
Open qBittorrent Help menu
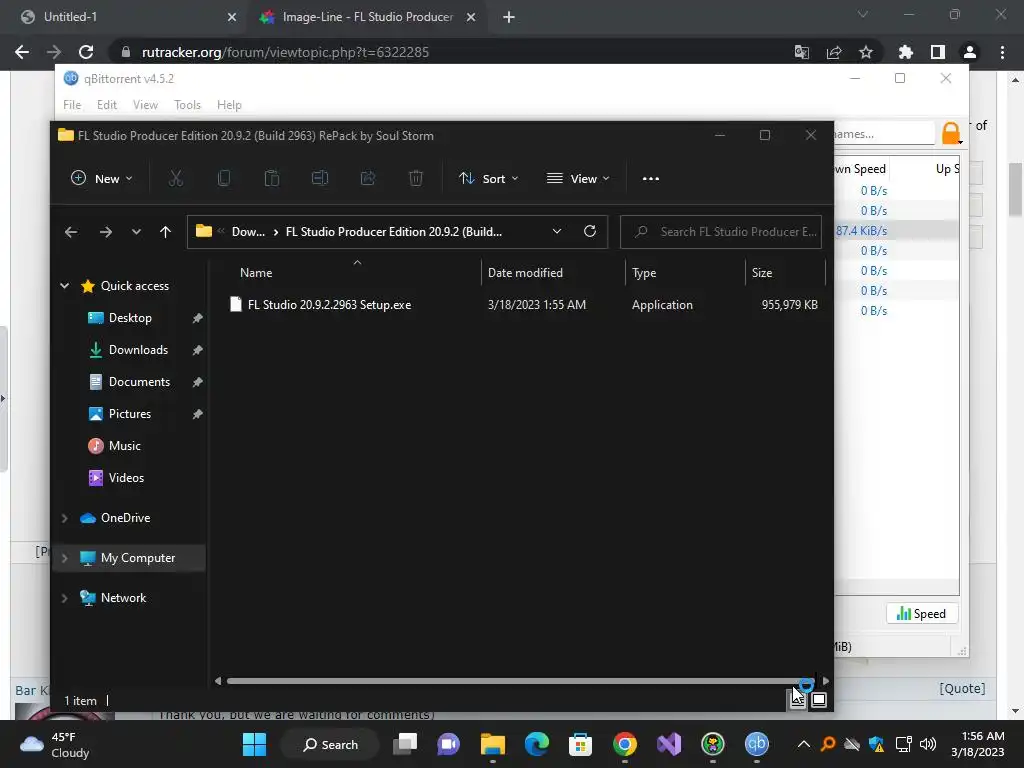pos(229,104)
